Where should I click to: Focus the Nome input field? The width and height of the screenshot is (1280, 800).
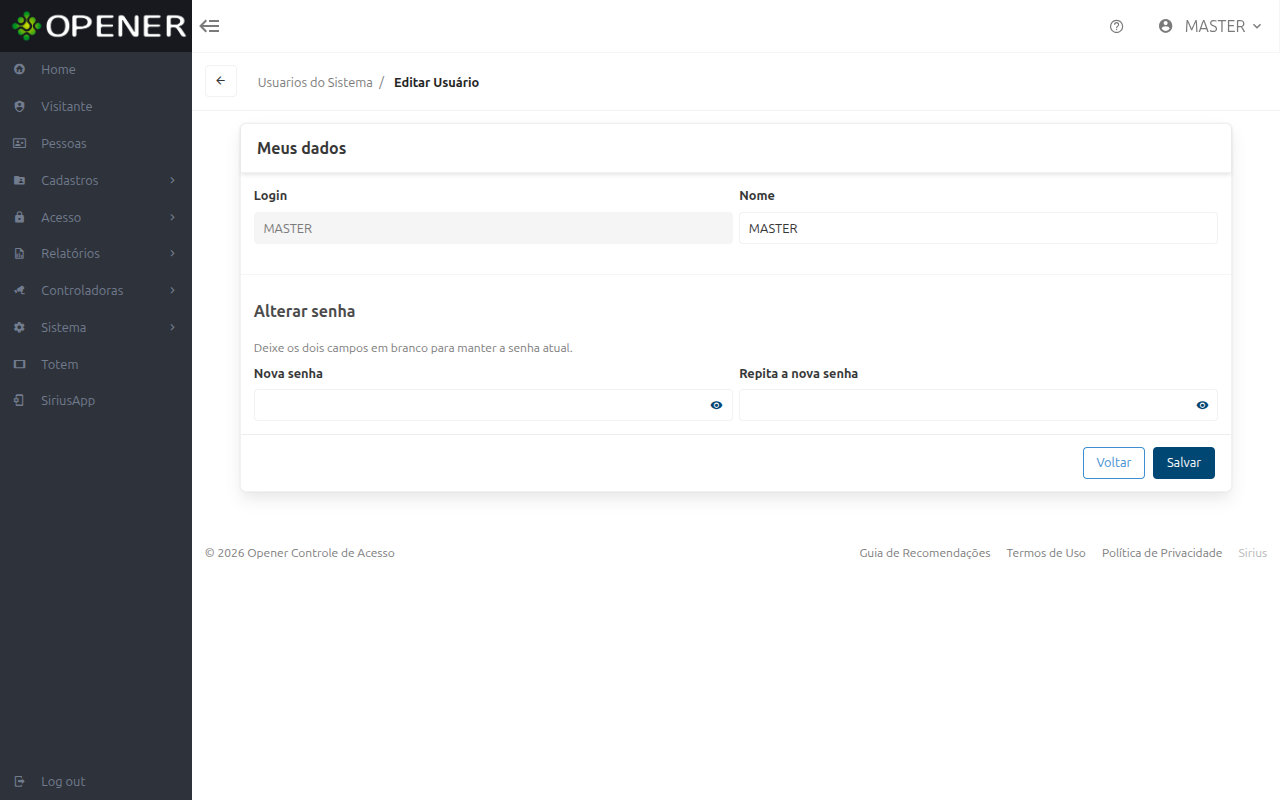pos(978,228)
